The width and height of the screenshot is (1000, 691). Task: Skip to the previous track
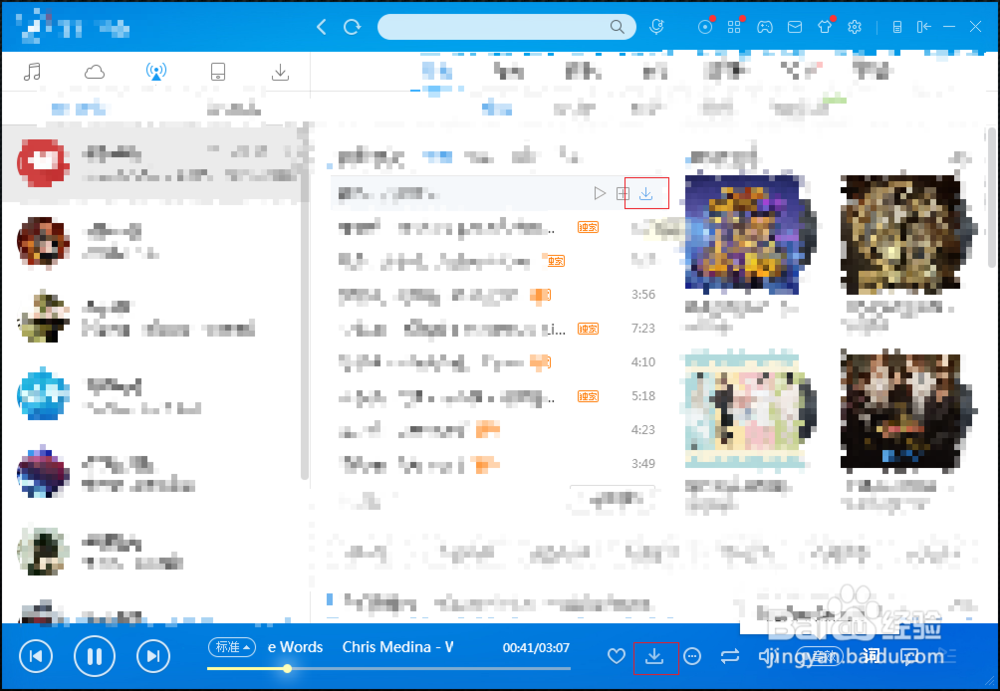coord(36,656)
